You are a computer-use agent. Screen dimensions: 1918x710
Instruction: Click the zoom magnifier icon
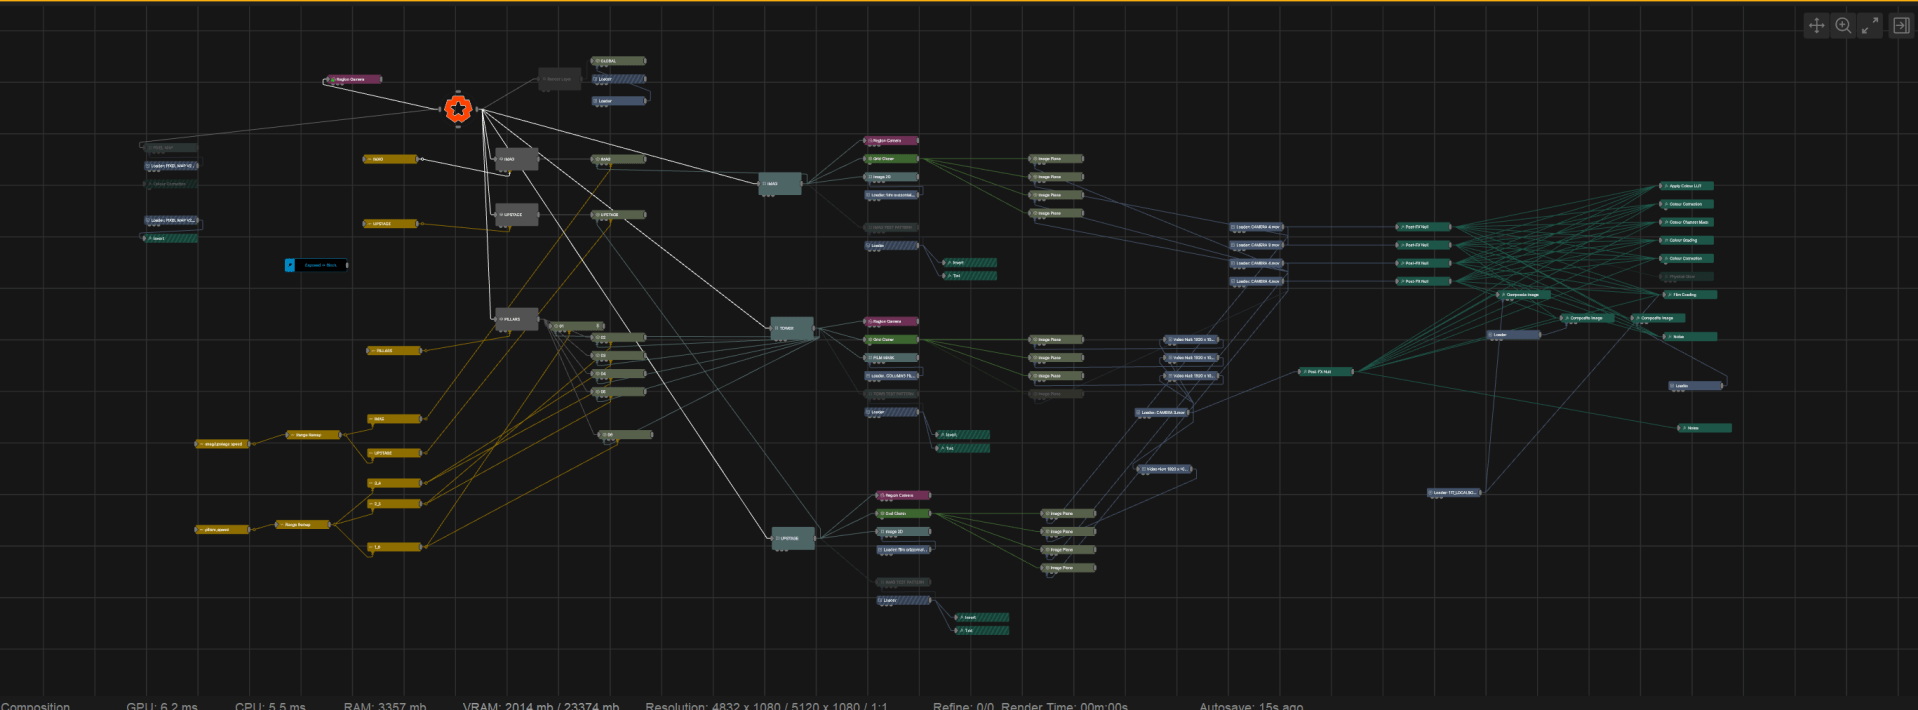pyautogui.click(x=1843, y=26)
